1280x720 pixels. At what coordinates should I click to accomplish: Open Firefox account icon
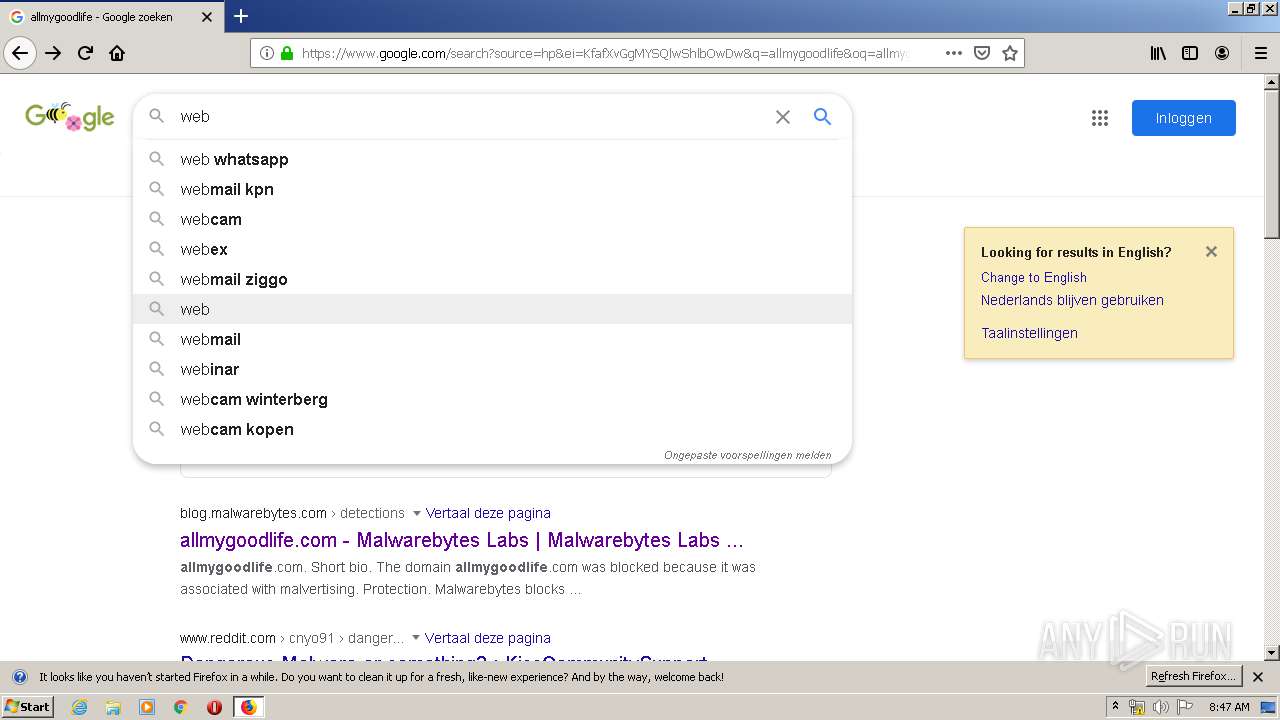coord(1222,53)
